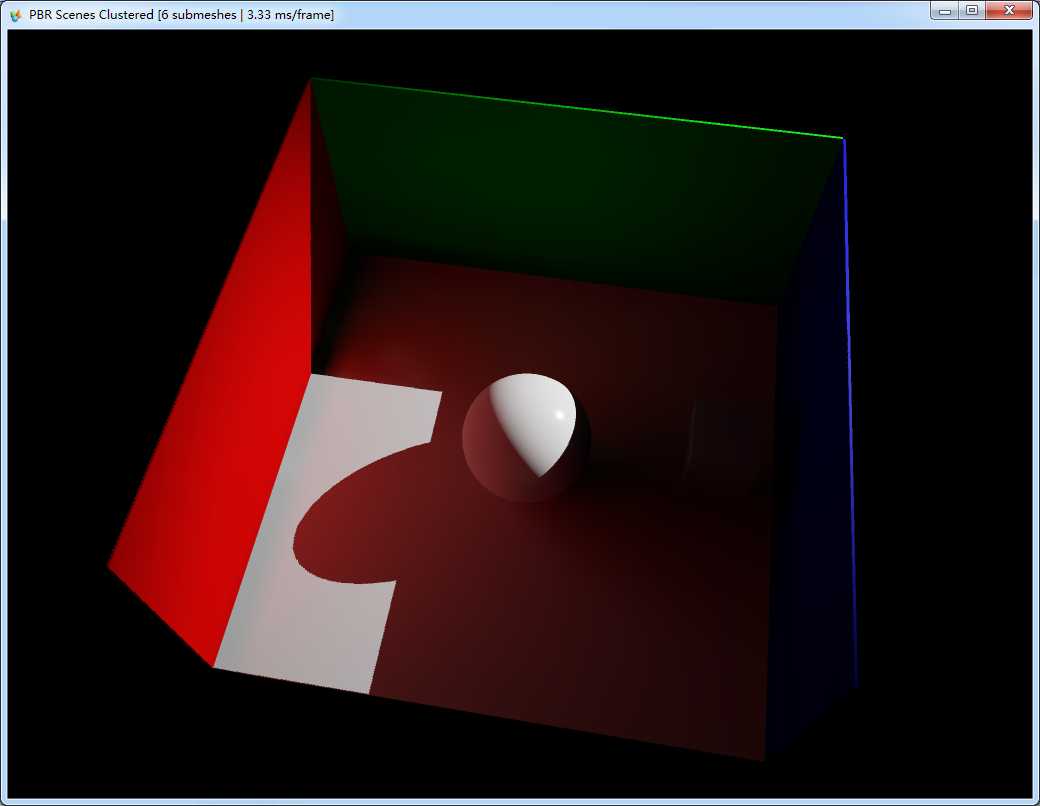Viewport: 1040px width, 806px height.
Task: Minimize the PBR Scenes Clustered window
Action: pos(945,11)
